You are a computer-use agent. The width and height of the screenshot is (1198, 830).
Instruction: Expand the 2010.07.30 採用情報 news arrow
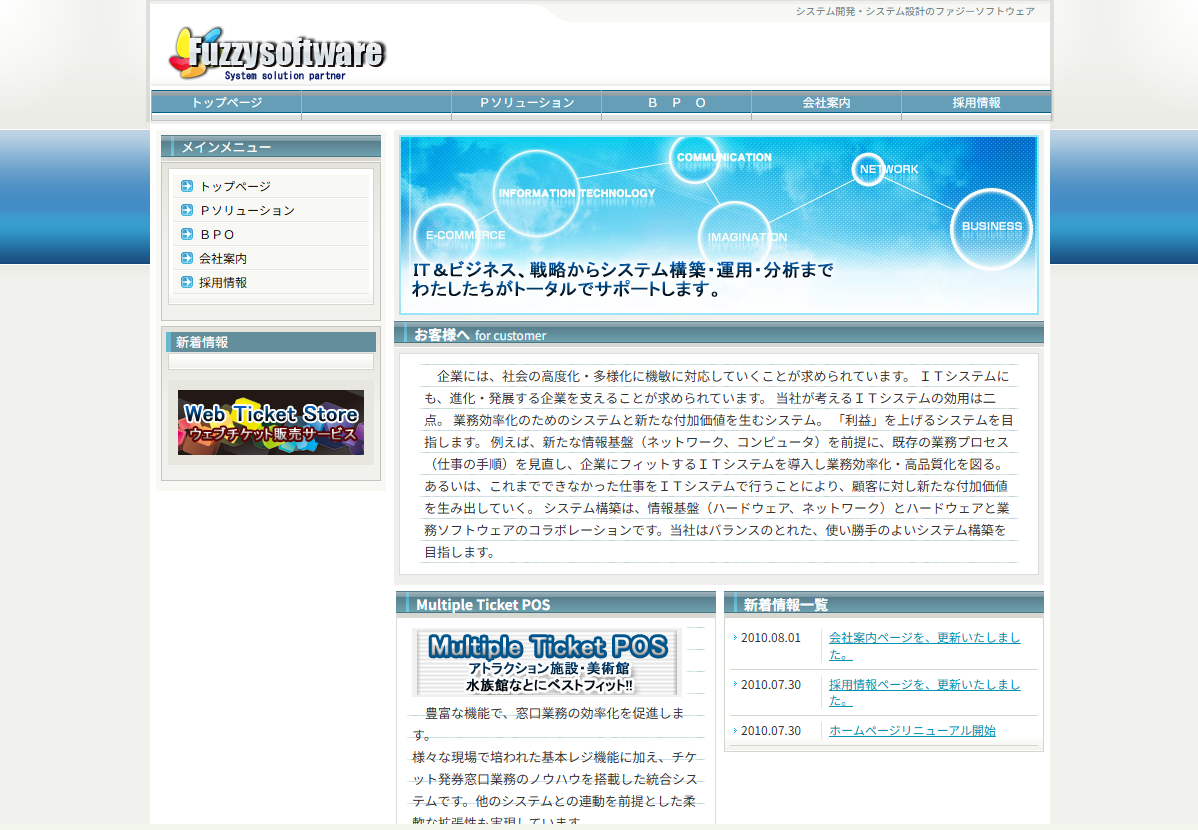pyautogui.click(x=734, y=685)
